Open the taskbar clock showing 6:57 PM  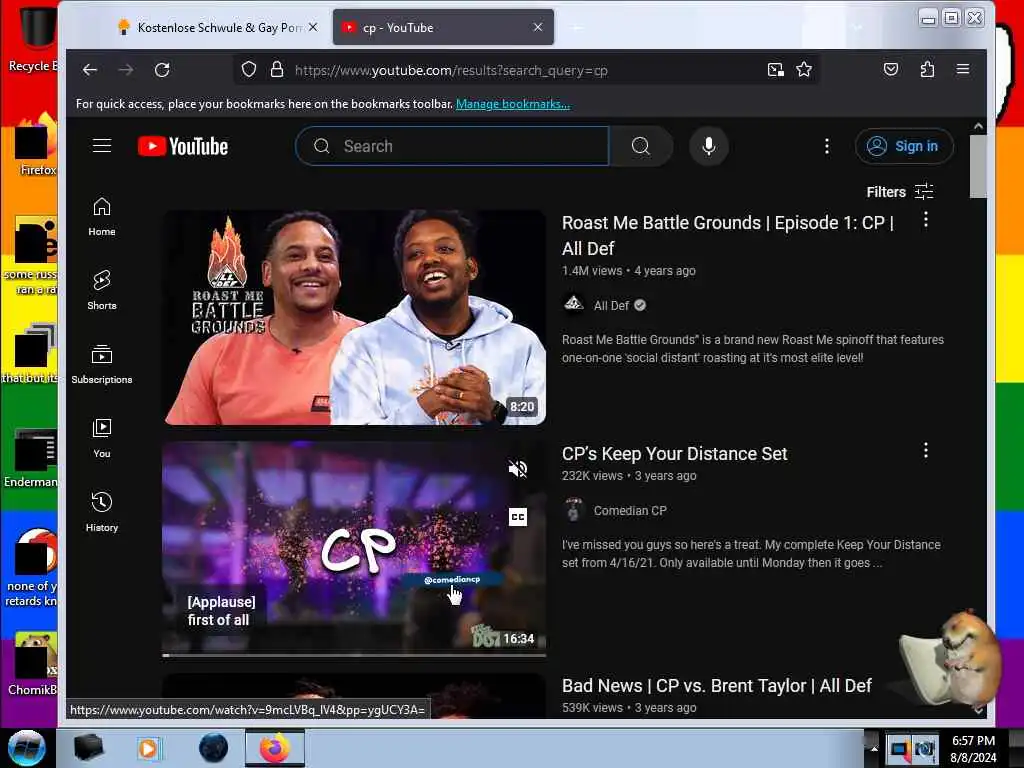tap(973, 748)
